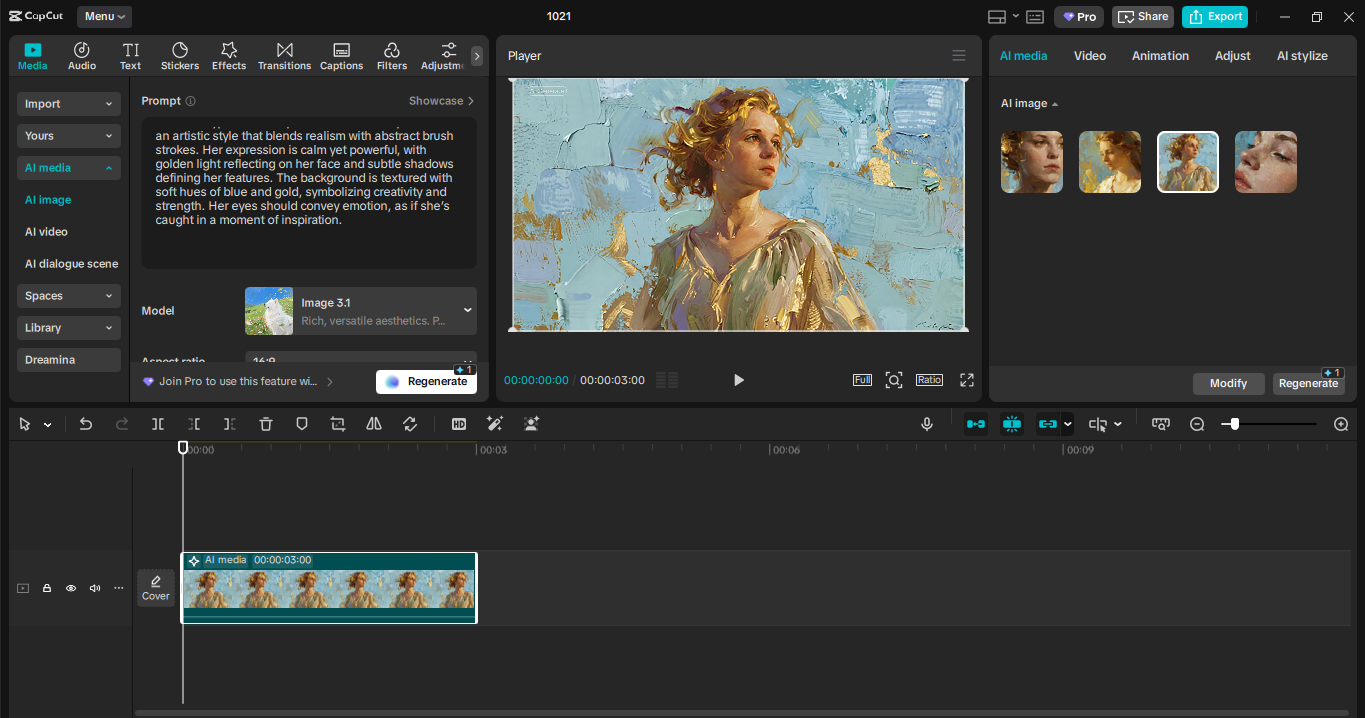Open the Menu dropdown in the title bar

coord(103,16)
